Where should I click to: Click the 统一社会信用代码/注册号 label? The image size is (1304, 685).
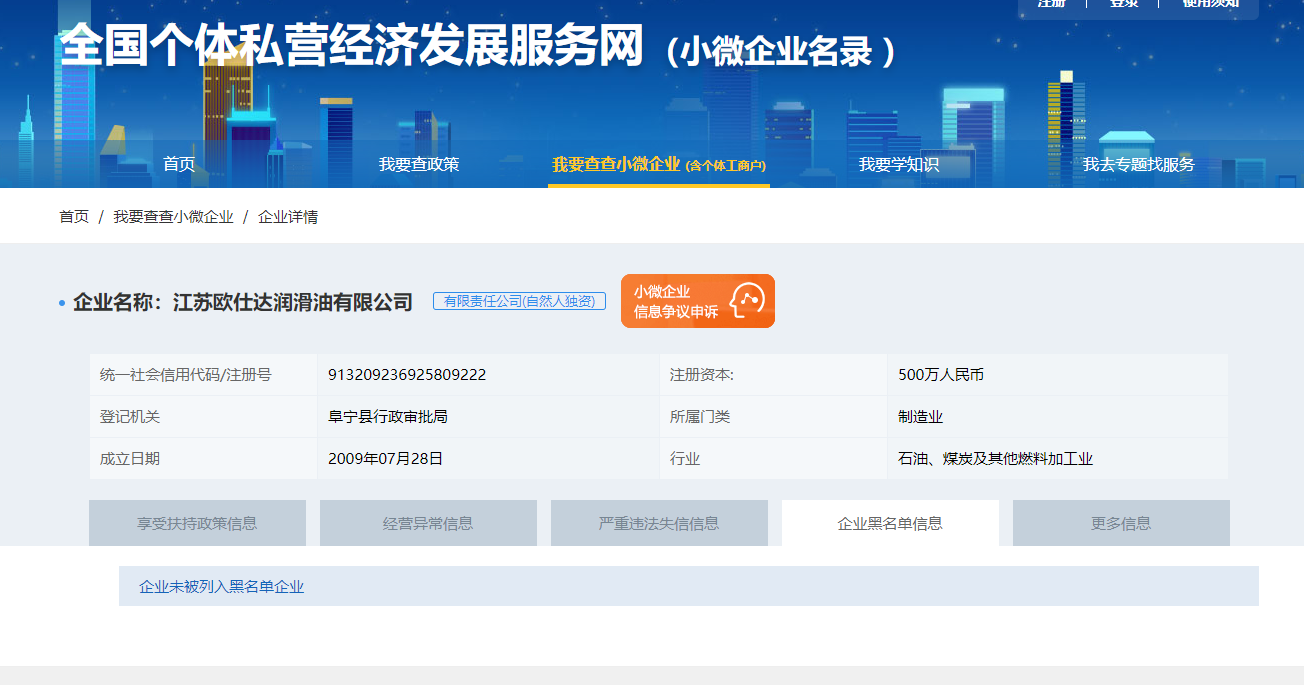pyautogui.click(x=186, y=375)
